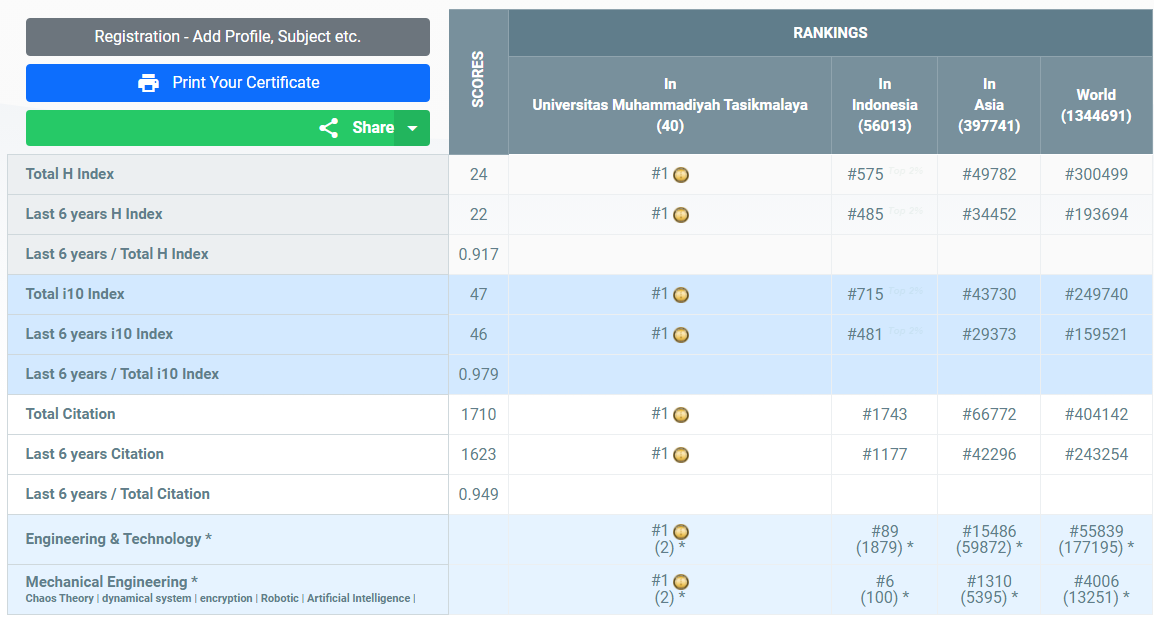Open Registration - Add Profile, Subject etc.
The image size is (1154, 619).
coord(228,37)
